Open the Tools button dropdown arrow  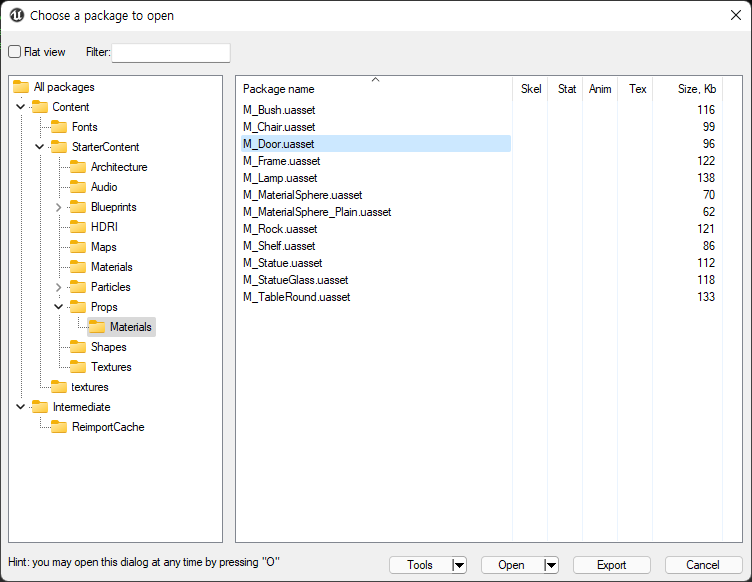(459, 565)
